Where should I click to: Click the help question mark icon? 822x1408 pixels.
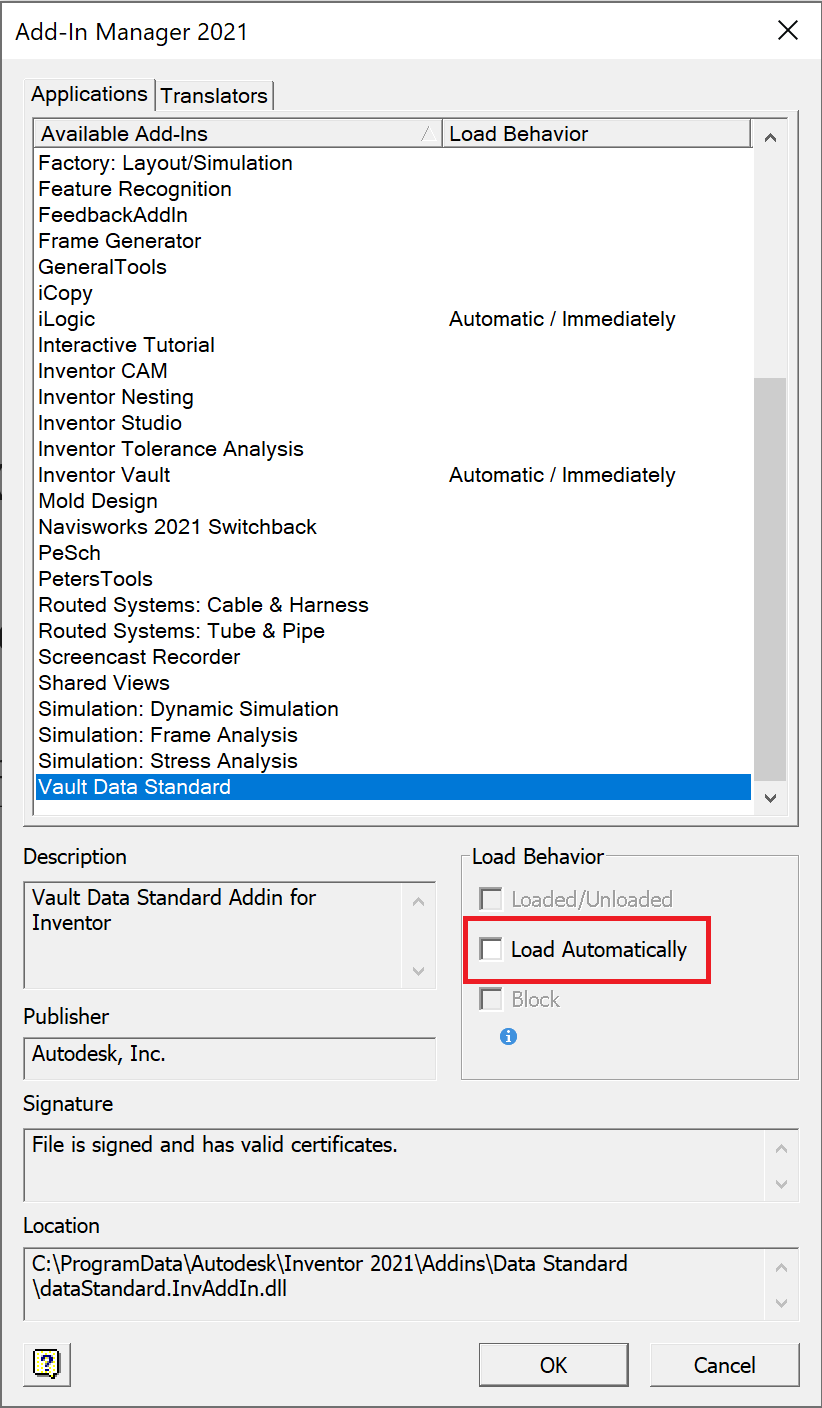click(x=47, y=1363)
